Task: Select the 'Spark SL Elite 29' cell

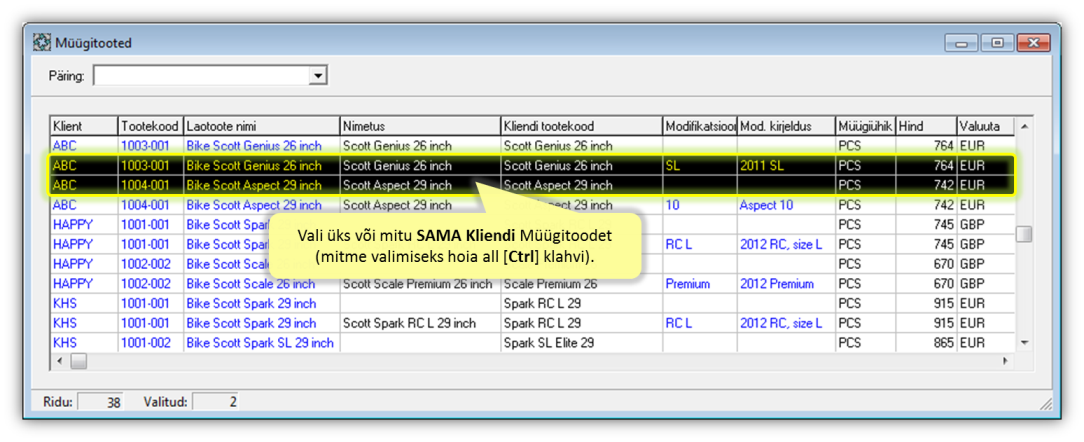Action: tap(581, 343)
